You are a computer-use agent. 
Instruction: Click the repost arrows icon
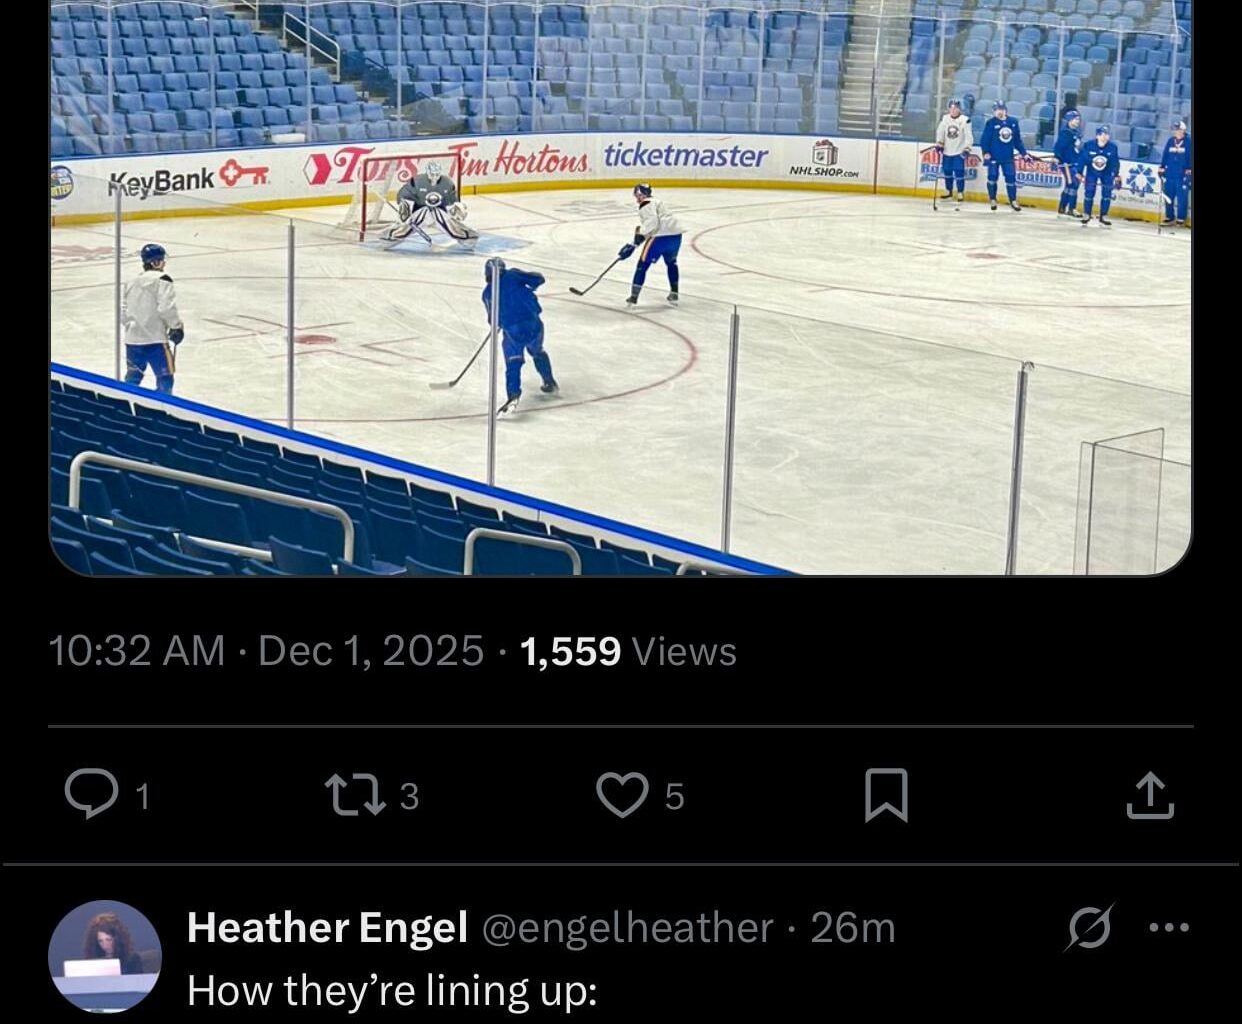360,796
